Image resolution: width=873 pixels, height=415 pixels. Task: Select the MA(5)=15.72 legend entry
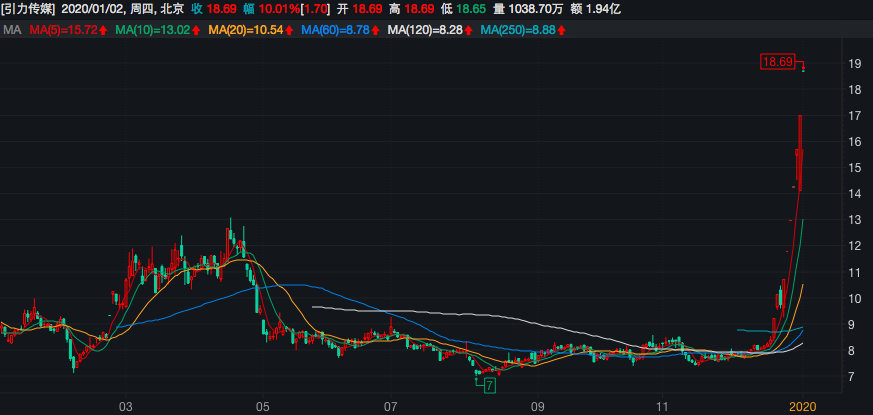click(x=62, y=31)
